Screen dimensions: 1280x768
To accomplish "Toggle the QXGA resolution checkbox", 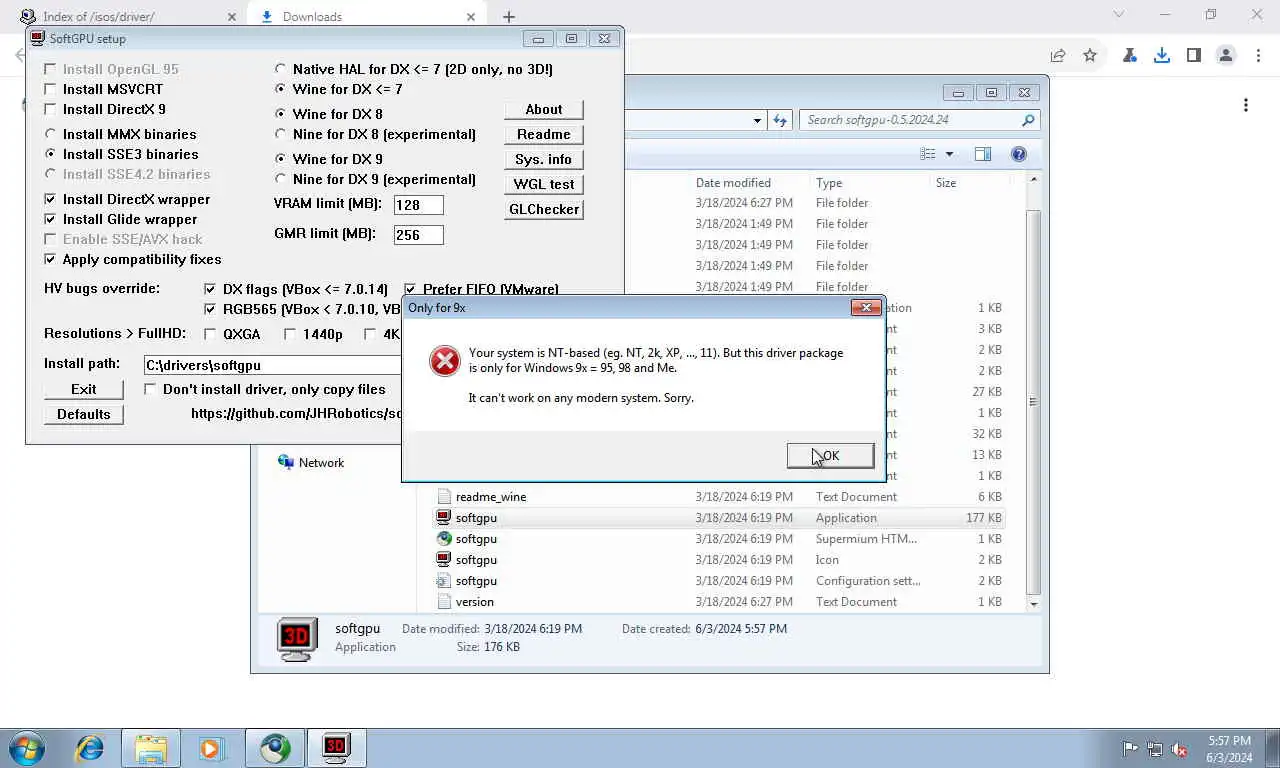I will pos(210,334).
